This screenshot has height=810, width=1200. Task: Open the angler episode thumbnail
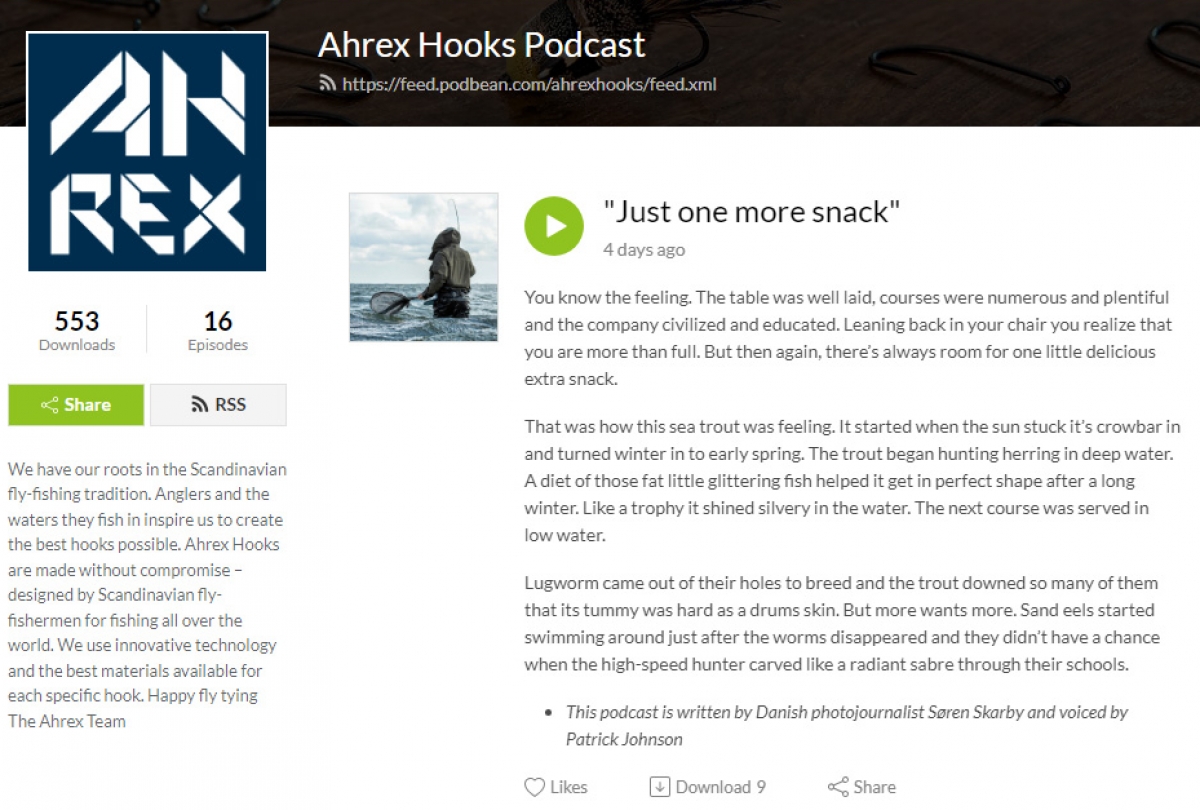pos(423,267)
